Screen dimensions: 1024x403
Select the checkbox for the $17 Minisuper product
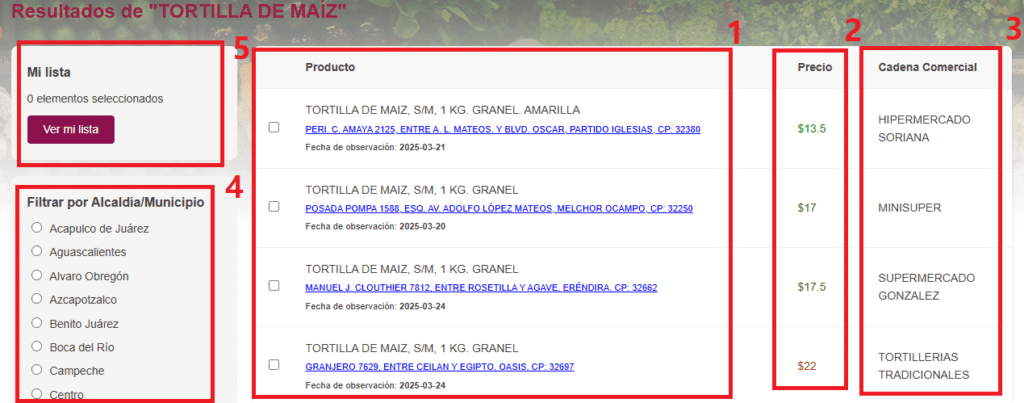(x=274, y=207)
